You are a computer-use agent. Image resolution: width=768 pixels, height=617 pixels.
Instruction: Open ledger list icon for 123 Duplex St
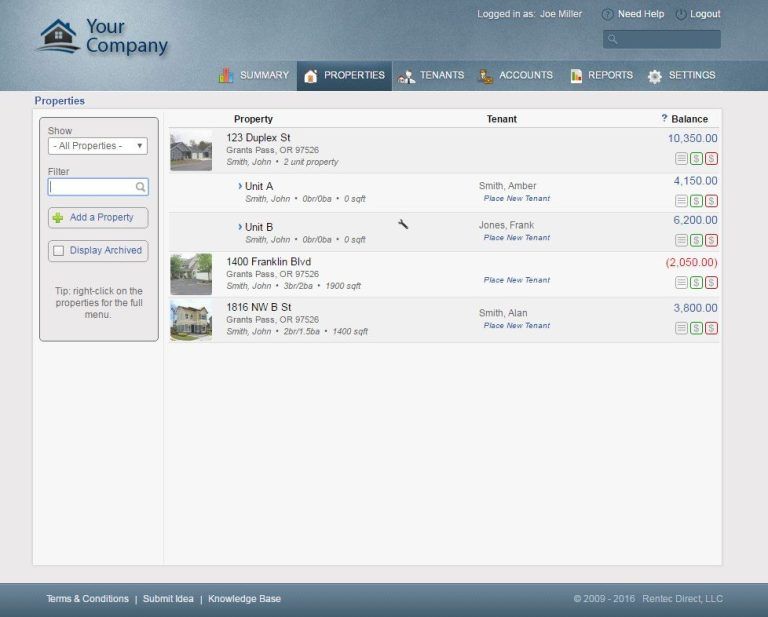(681, 159)
